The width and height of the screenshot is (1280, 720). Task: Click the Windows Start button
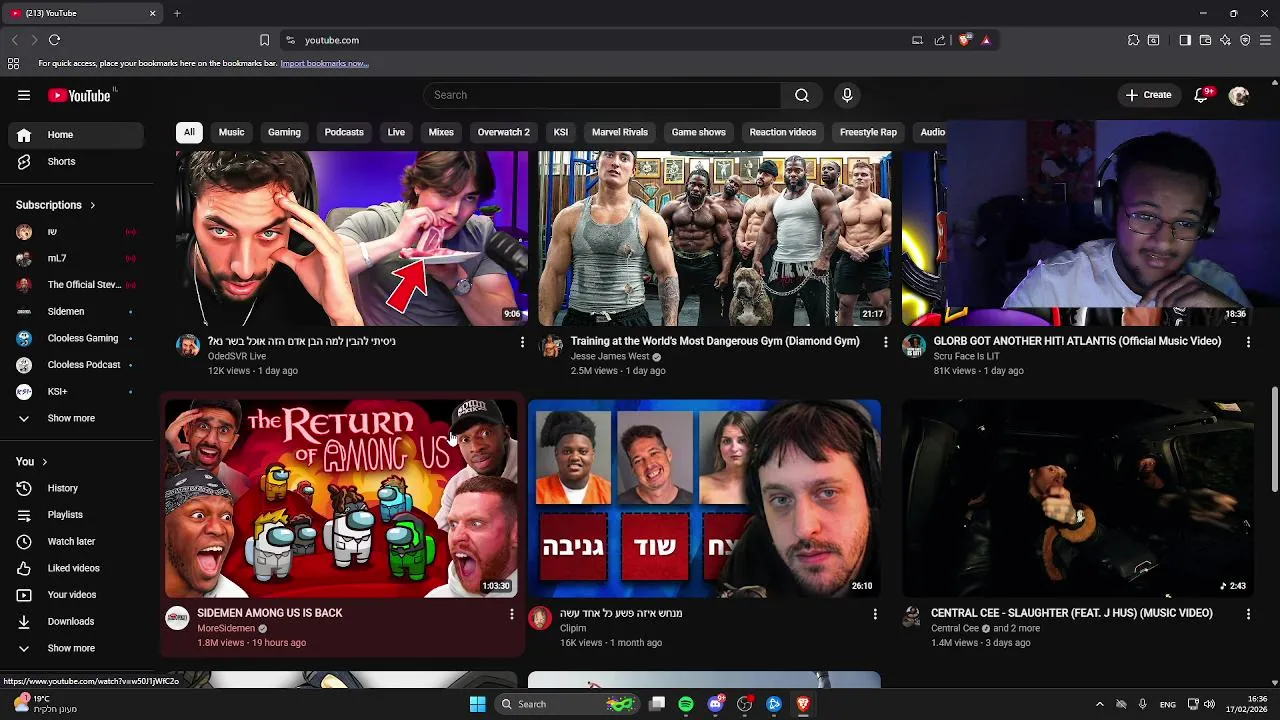pyautogui.click(x=477, y=704)
